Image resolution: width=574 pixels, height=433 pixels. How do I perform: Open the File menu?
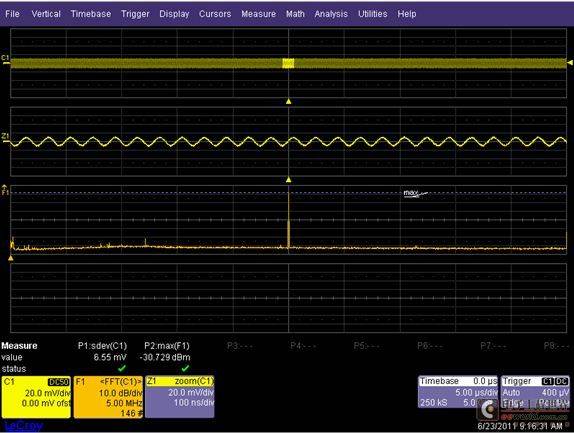(x=12, y=14)
